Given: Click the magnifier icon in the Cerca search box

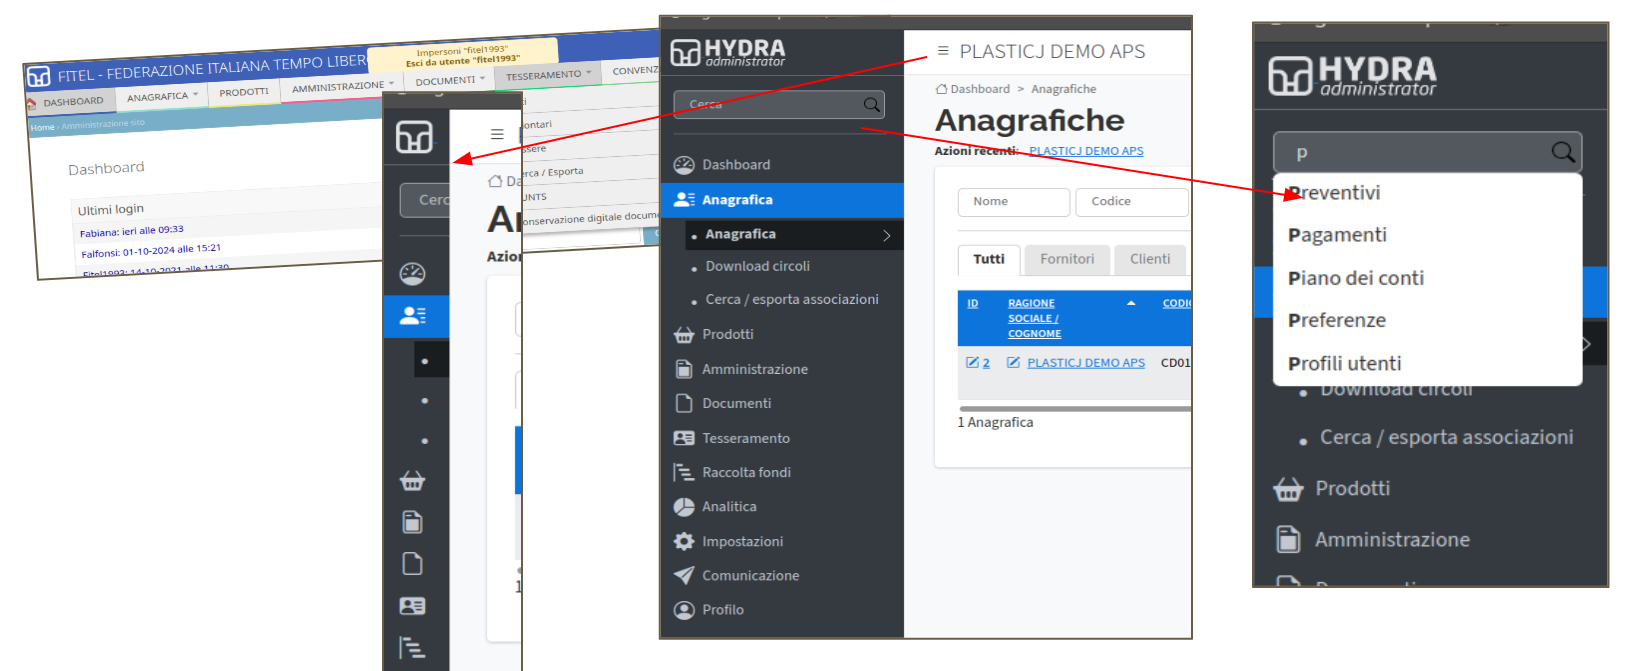Looking at the screenshot, I should point(872,104).
